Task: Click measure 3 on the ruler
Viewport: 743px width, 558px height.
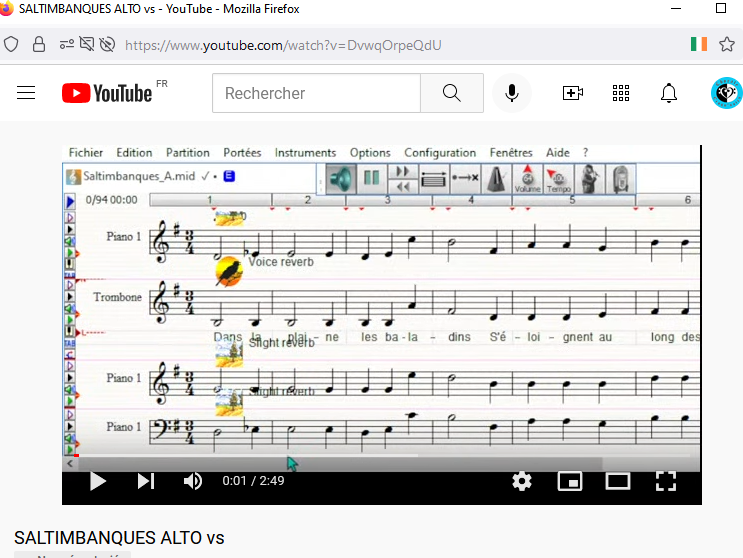Action: pos(388,199)
